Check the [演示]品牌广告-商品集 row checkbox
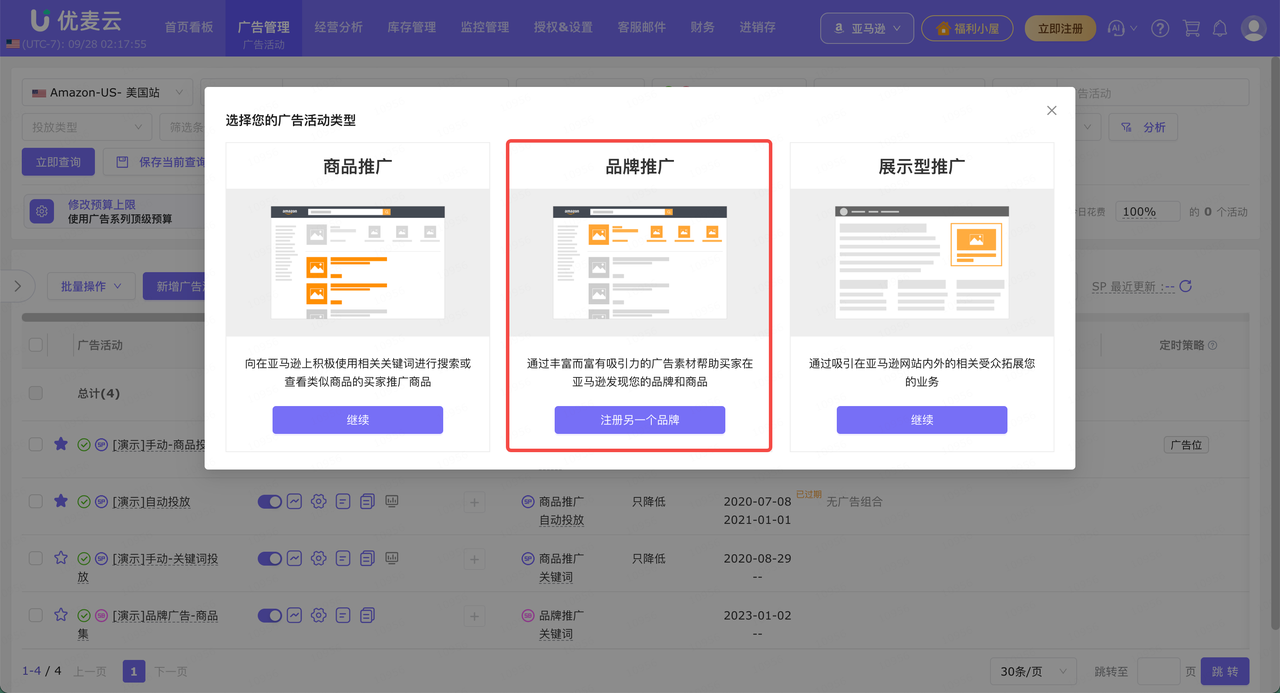 pyautogui.click(x=36, y=615)
